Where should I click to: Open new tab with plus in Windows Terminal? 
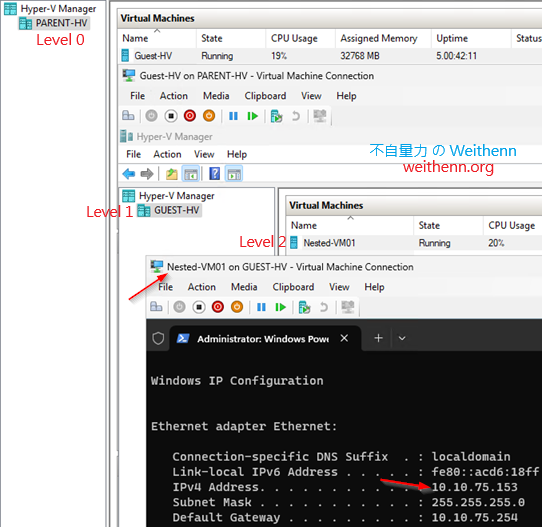(x=379, y=338)
